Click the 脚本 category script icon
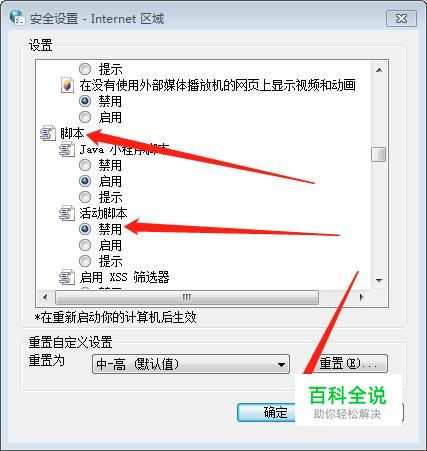Viewport: 427px width, 451px height. (x=48, y=133)
